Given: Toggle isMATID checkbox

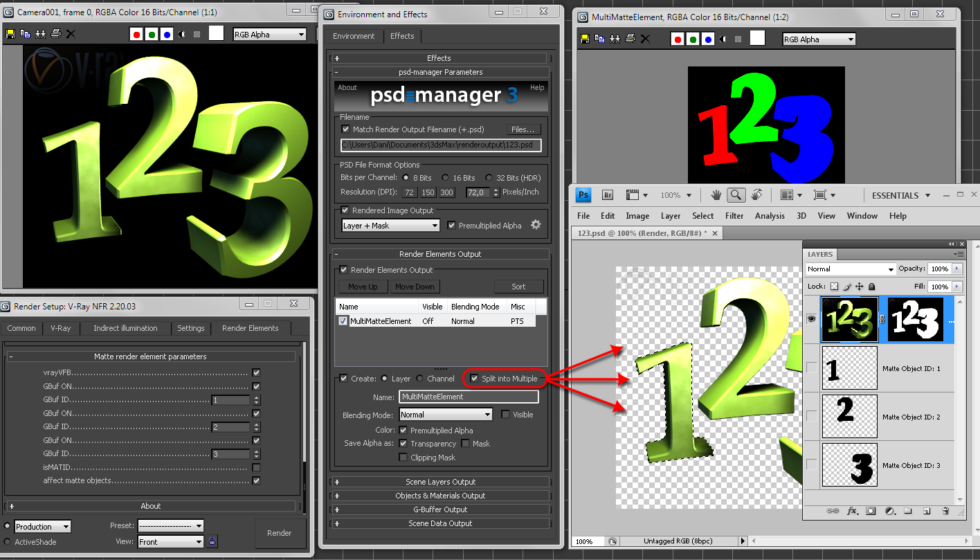Looking at the screenshot, I should coord(256,468).
